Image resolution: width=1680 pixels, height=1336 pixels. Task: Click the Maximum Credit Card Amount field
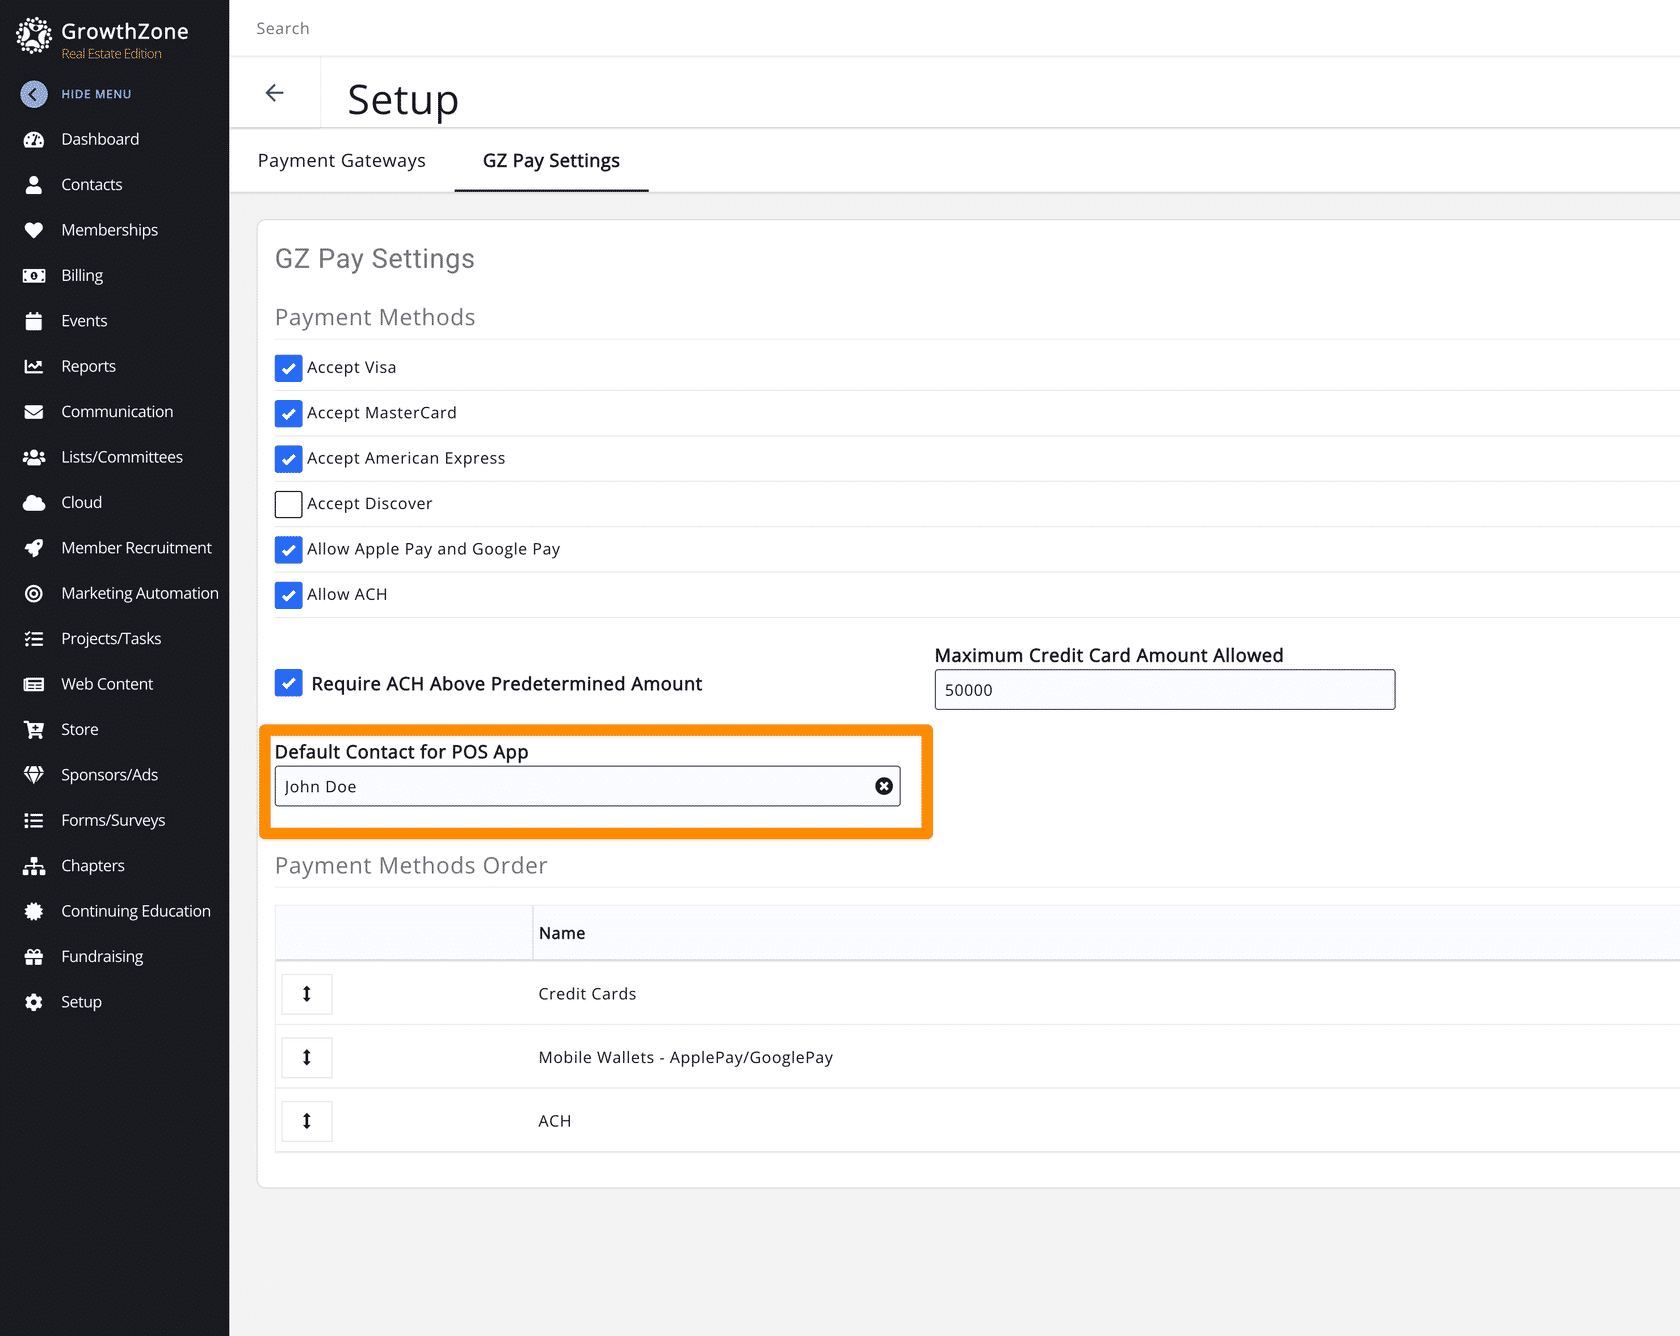pos(1164,690)
